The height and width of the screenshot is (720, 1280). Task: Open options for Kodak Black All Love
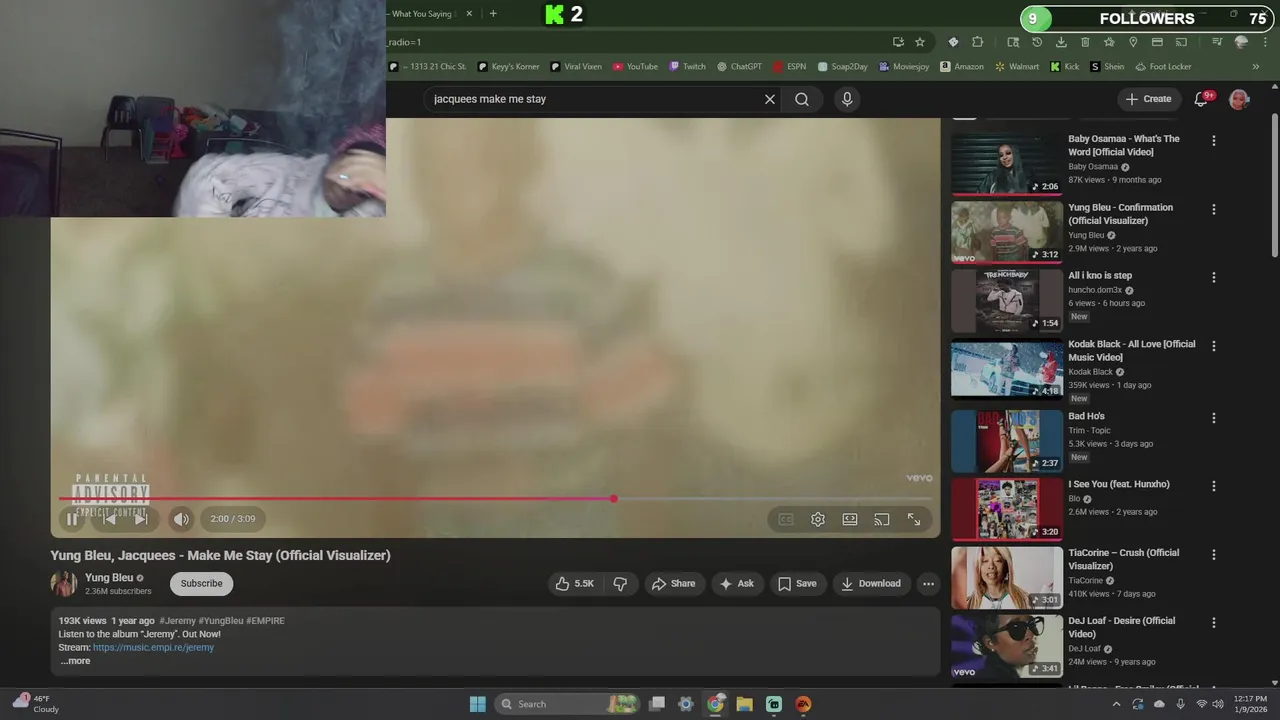[1214, 346]
